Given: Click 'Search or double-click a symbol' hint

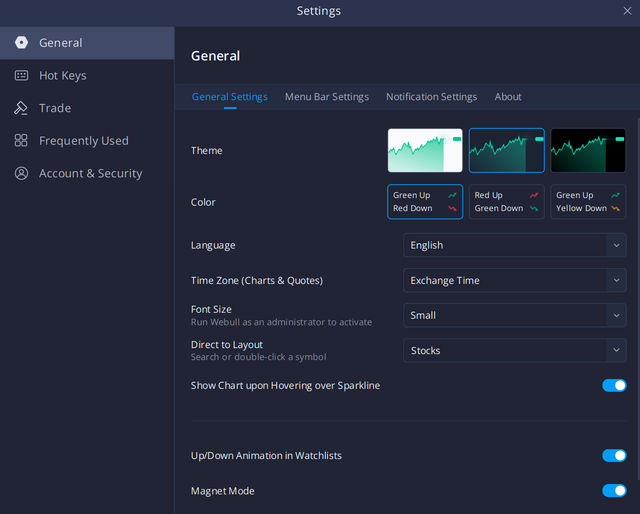Looking at the screenshot, I should 258,357.
